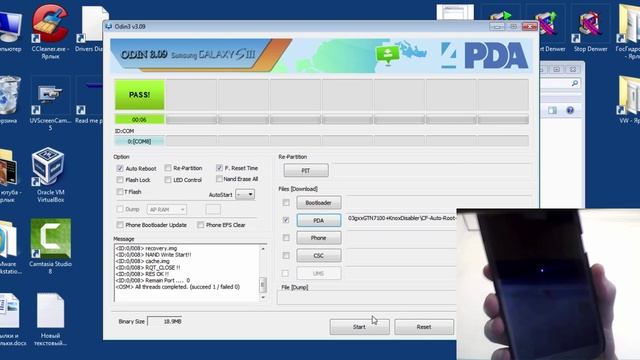Click Message log scrollbar down arrow
Viewport: 640px width, 360px height.
[263, 297]
